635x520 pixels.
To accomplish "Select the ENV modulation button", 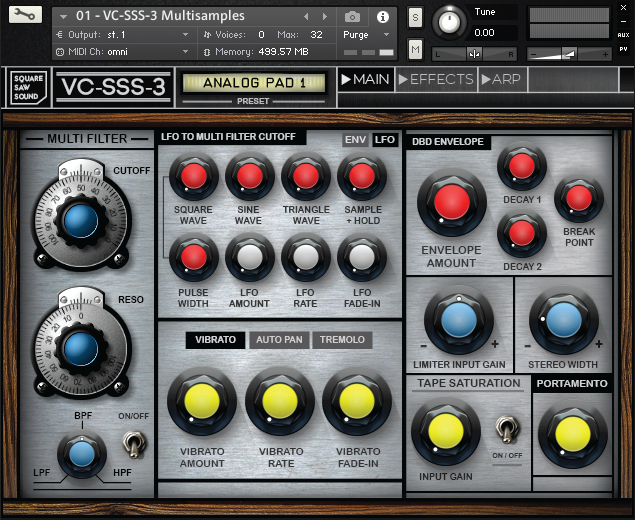I will (x=355, y=140).
